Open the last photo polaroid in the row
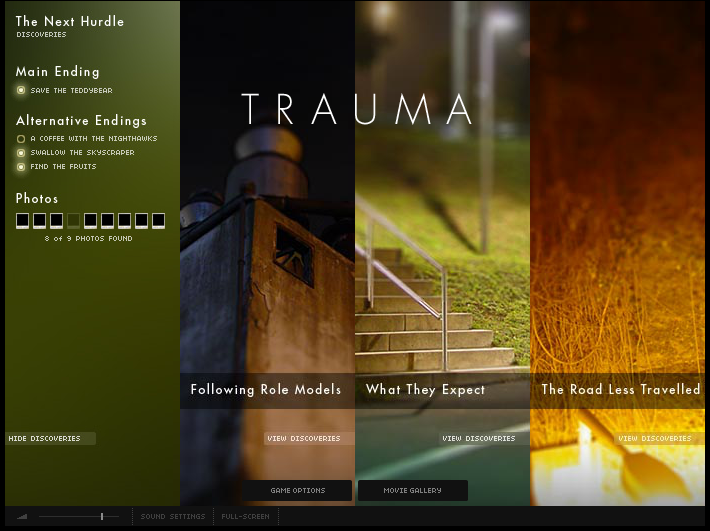Image resolution: width=710 pixels, height=531 pixels. pyautogui.click(x=158, y=220)
